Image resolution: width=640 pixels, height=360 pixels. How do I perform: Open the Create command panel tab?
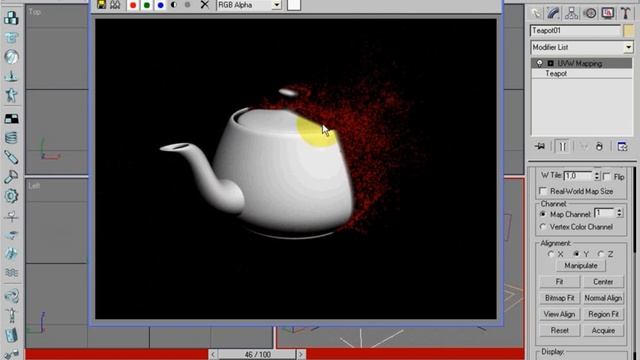[536, 13]
